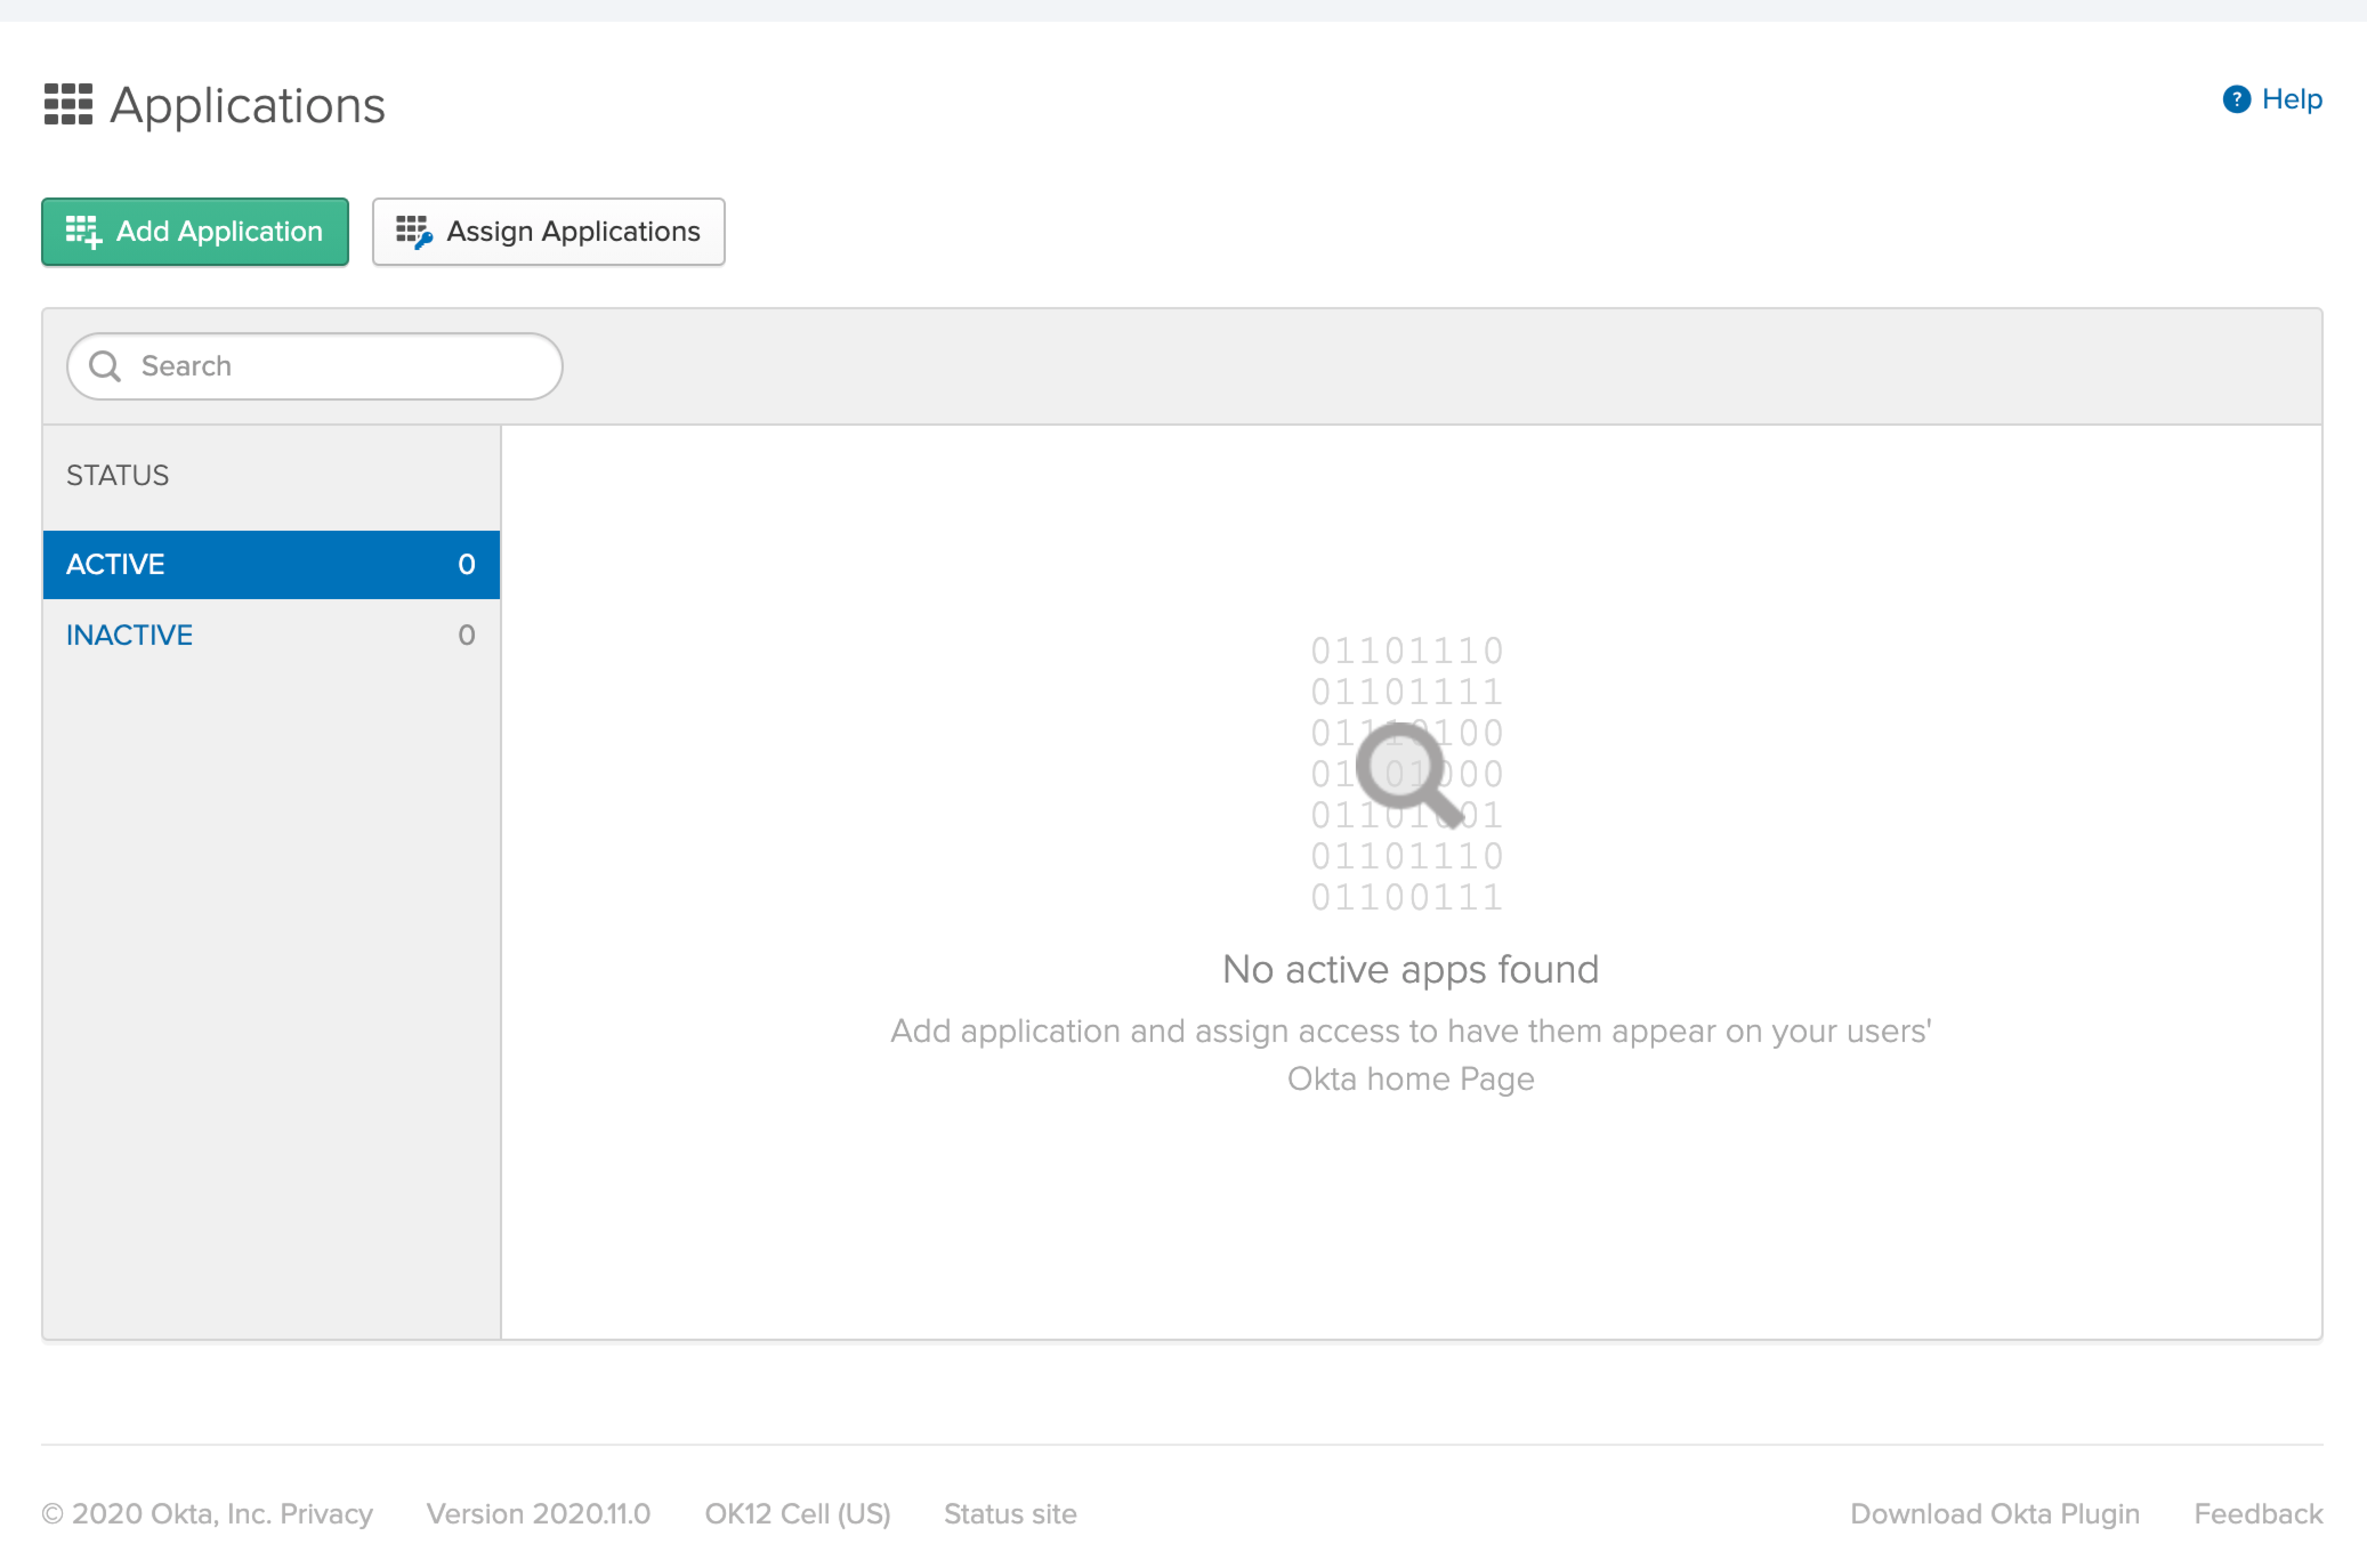Click the magnifier icon in the search box

[x=105, y=366]
